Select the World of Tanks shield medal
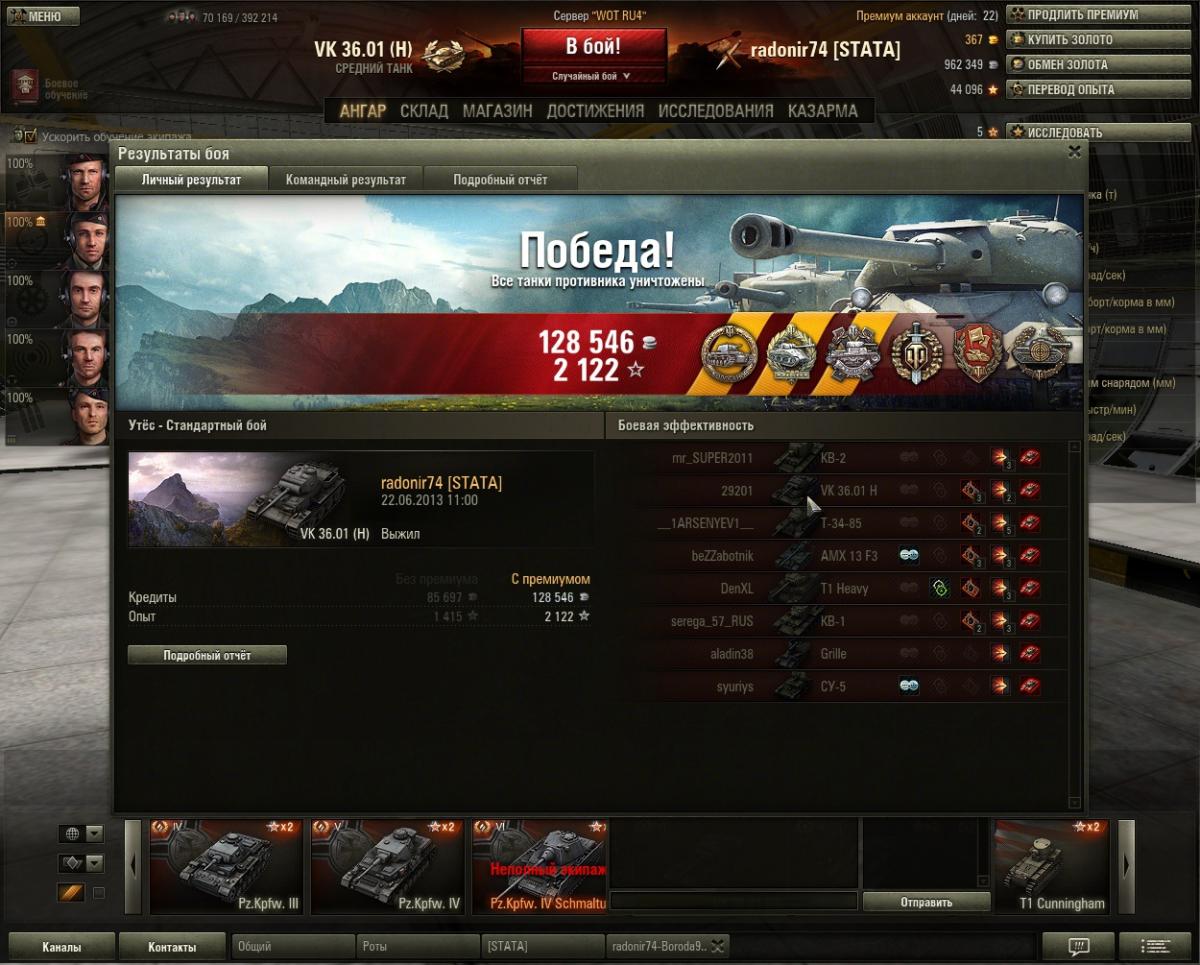Viewport: 1200px width, 965px height. point(916,352)
